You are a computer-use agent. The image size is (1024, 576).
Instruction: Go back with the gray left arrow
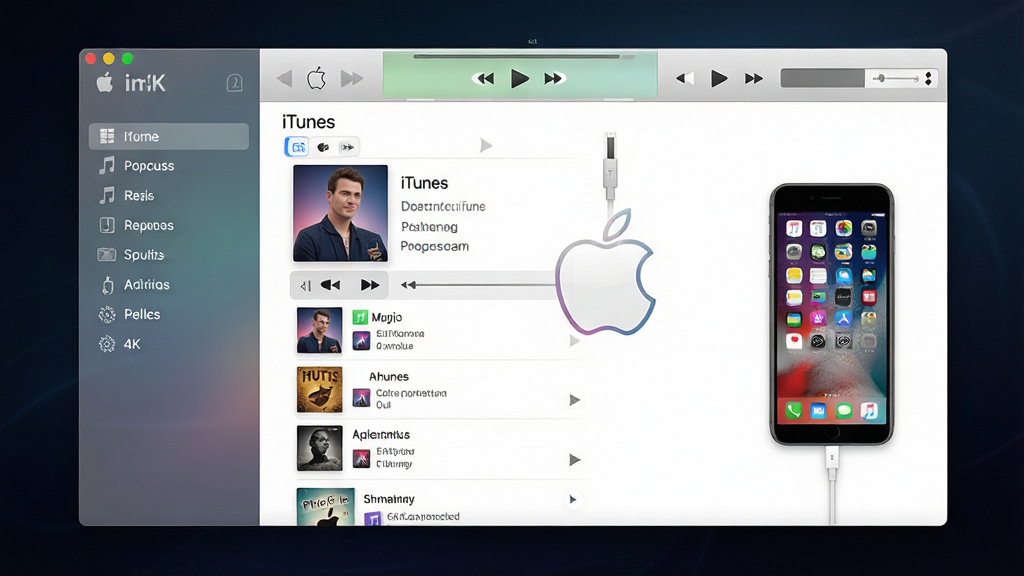pyautogui.click(x=284, y=79)
